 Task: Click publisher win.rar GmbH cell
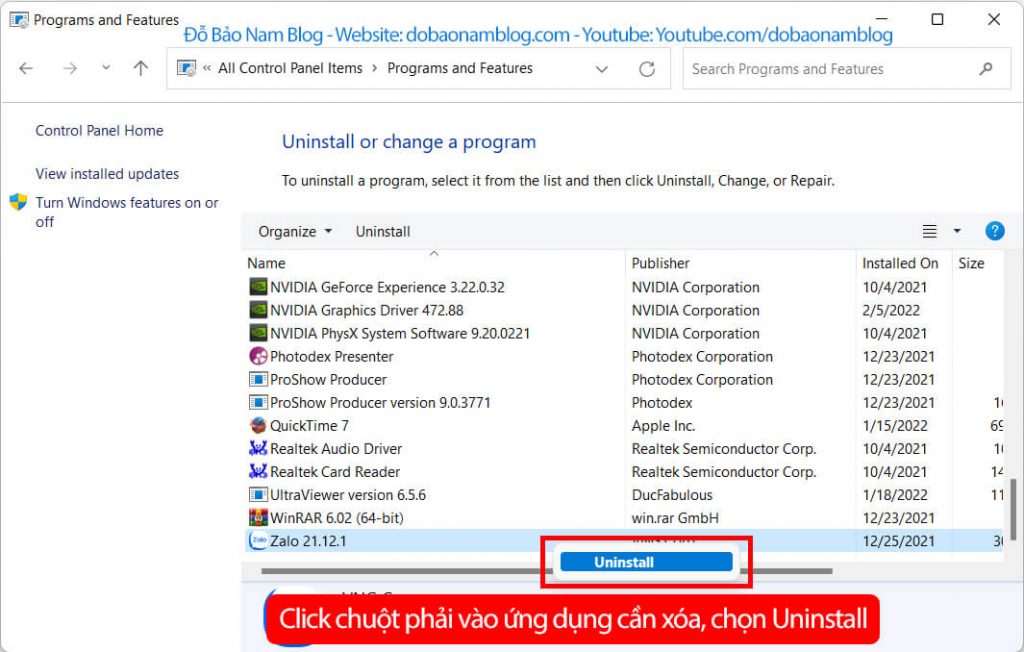coord(675,518)
